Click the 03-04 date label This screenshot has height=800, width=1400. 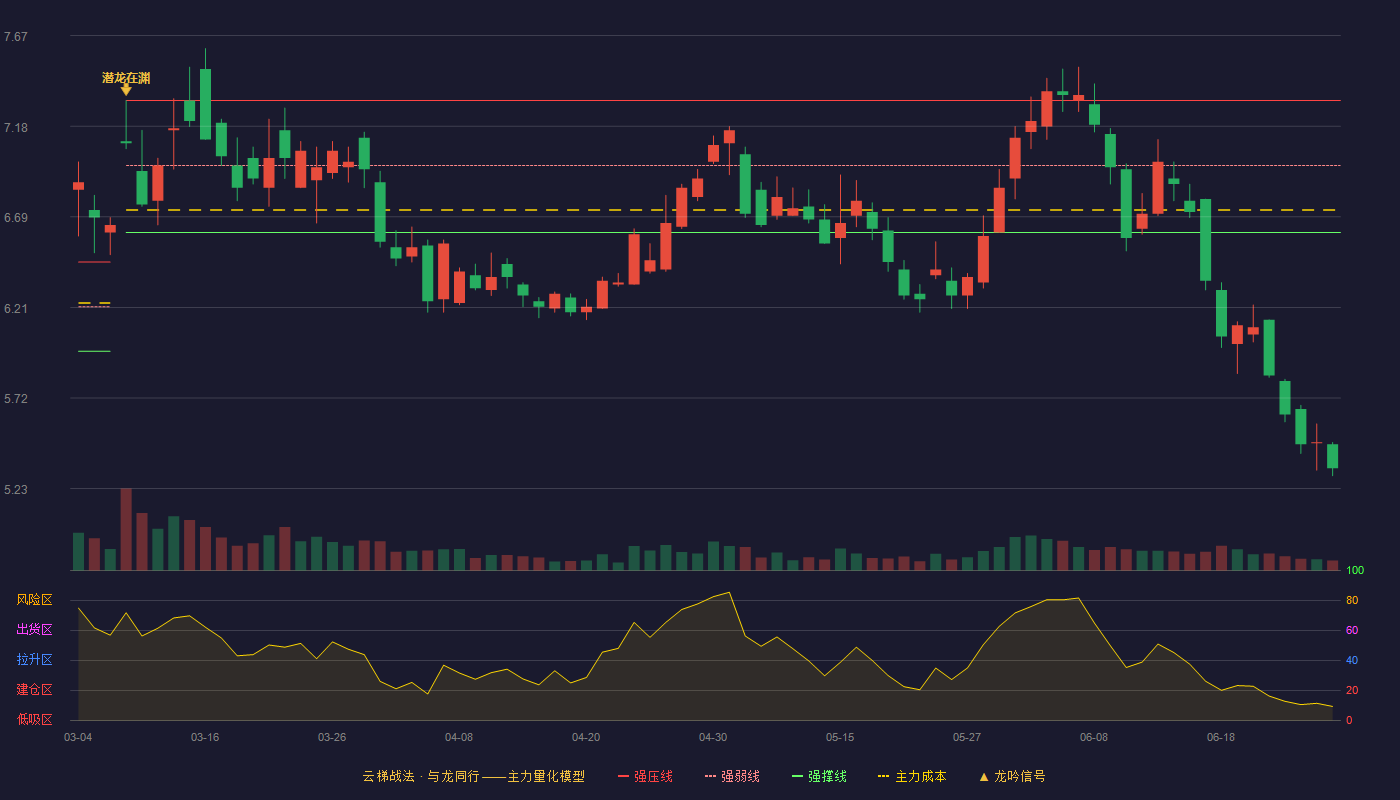coord(78,737)
